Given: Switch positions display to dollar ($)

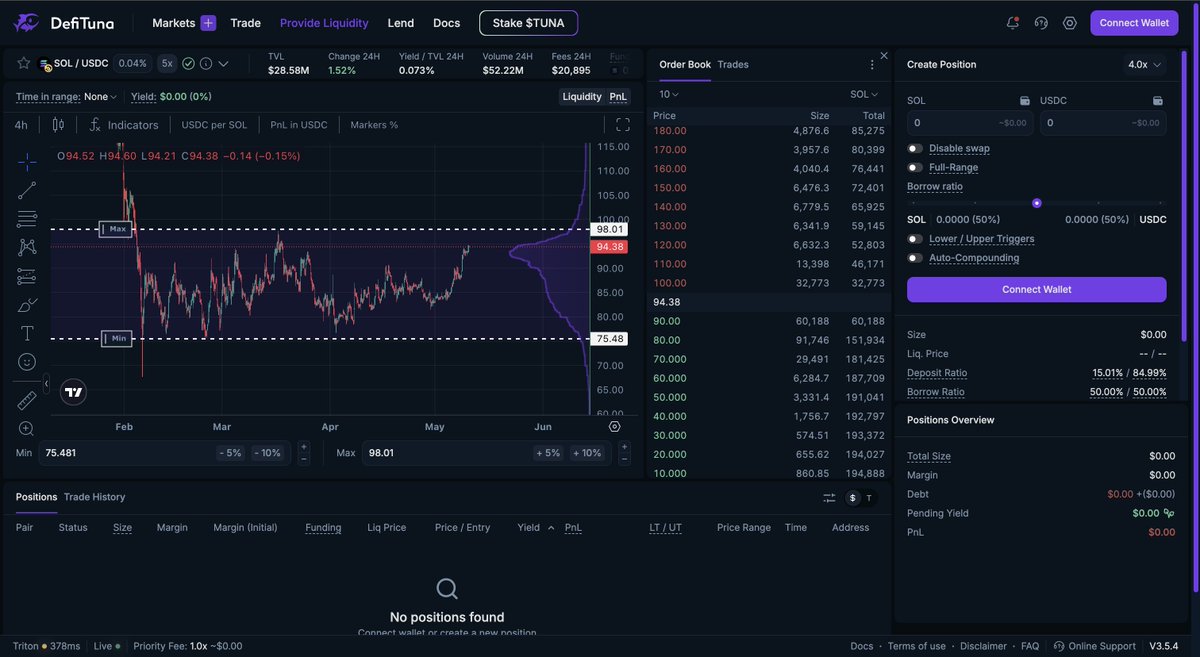Looking at the screenshot, I should [853, 498].
